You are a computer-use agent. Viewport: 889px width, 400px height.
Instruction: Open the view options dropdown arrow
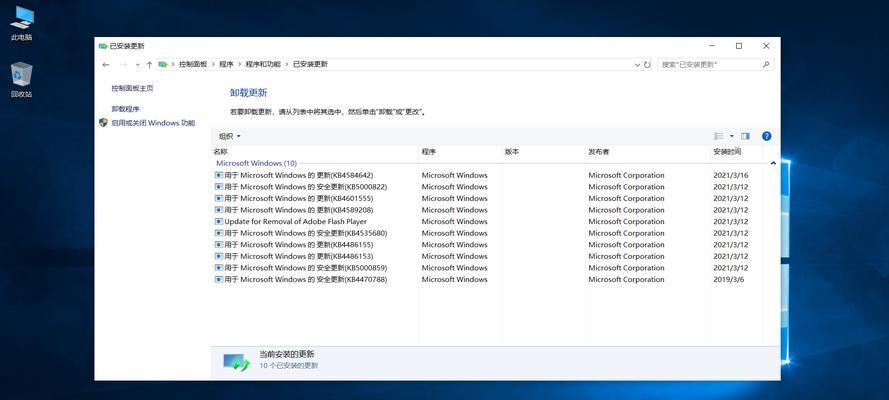click(x=731, y=137)
